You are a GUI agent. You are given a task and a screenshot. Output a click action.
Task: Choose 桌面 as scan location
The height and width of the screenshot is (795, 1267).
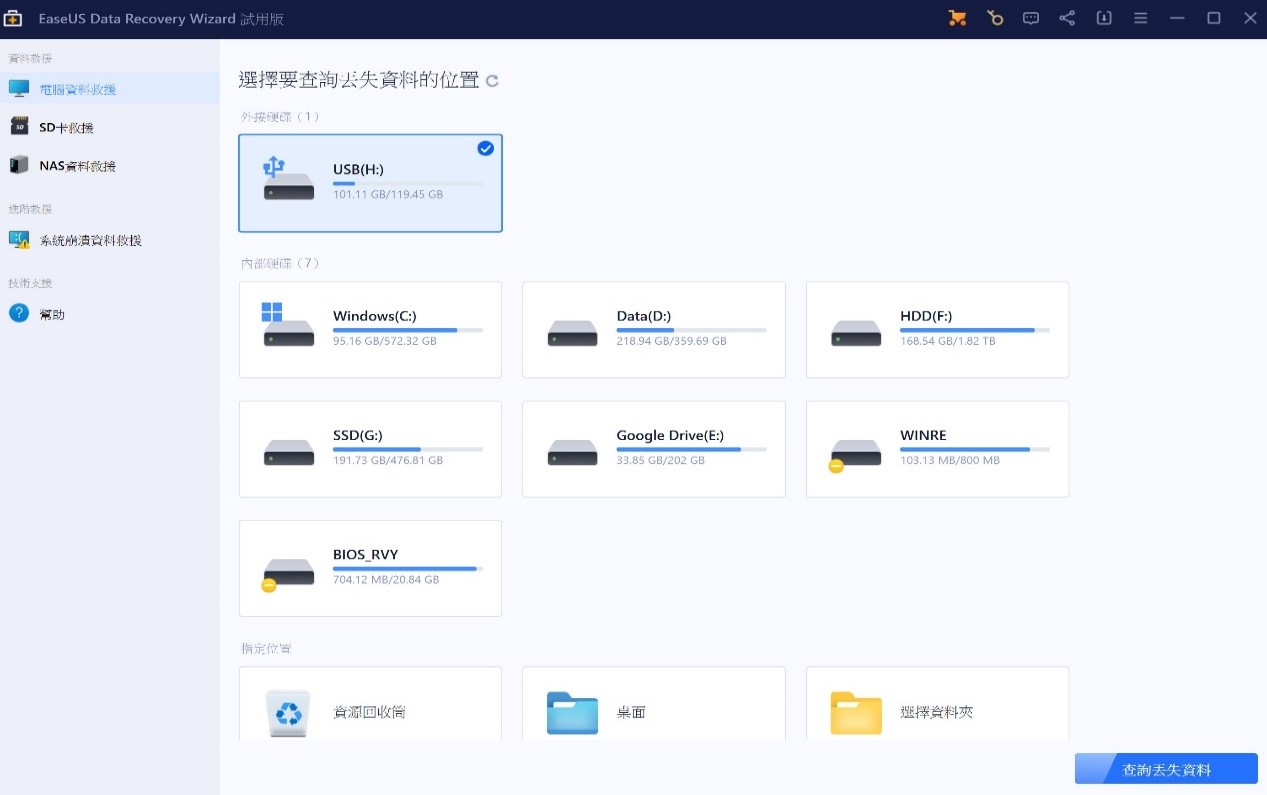coord(654,704)
